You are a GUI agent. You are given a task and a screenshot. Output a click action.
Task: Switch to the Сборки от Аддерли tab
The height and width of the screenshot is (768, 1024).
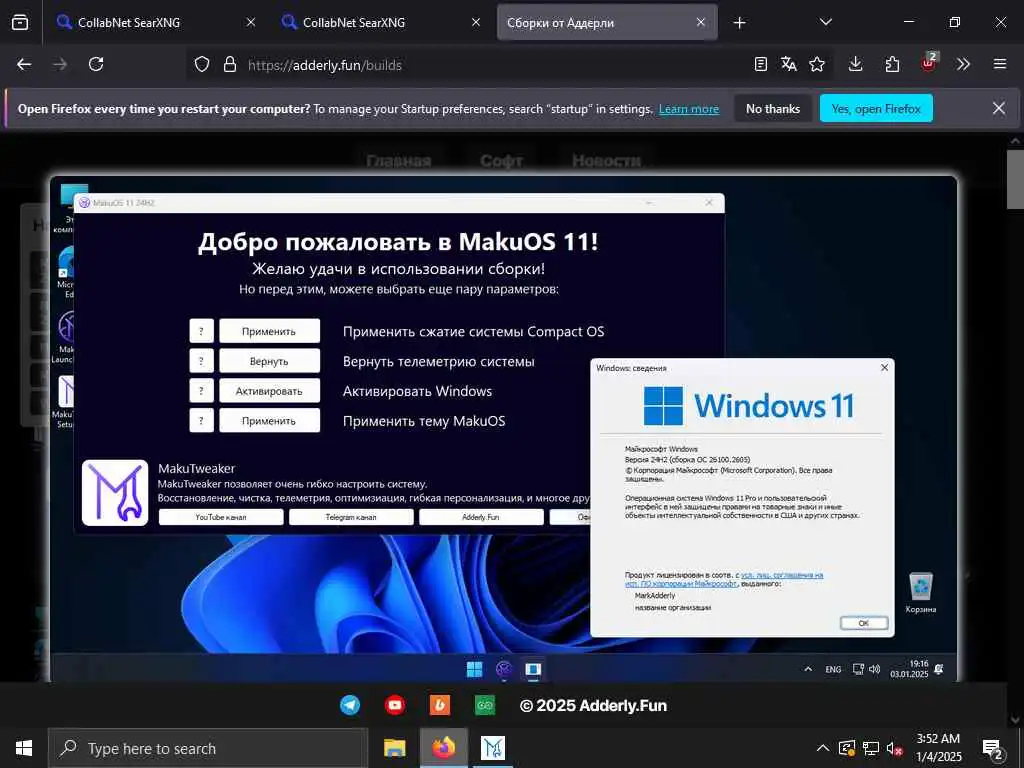point(607,22)
